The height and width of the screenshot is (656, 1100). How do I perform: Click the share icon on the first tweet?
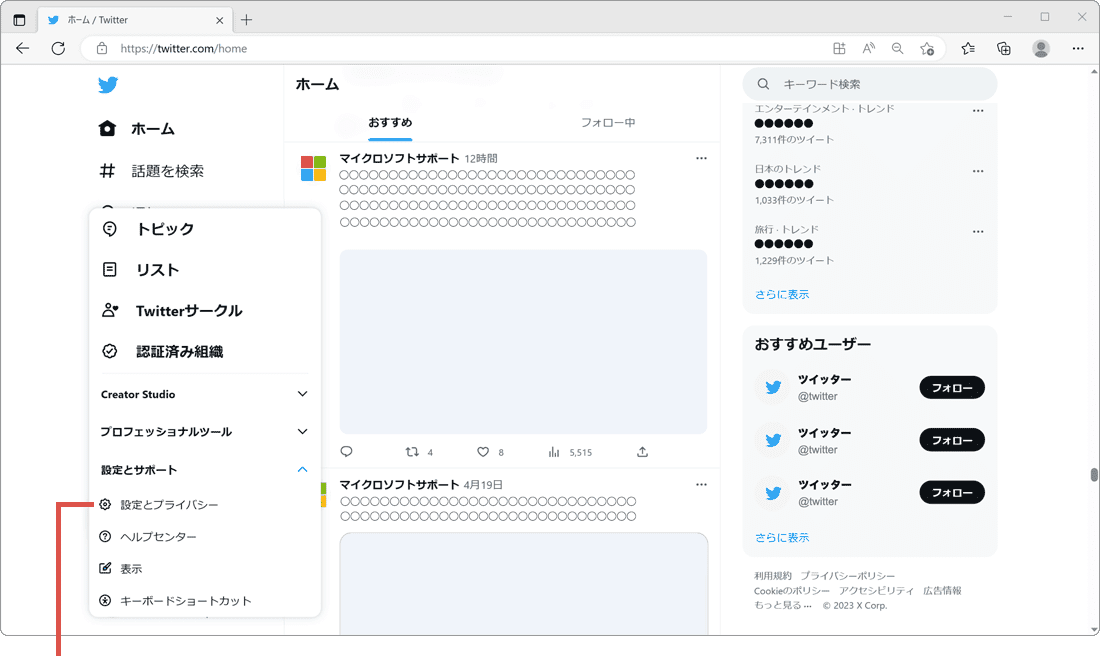click(x=641, y=452)
